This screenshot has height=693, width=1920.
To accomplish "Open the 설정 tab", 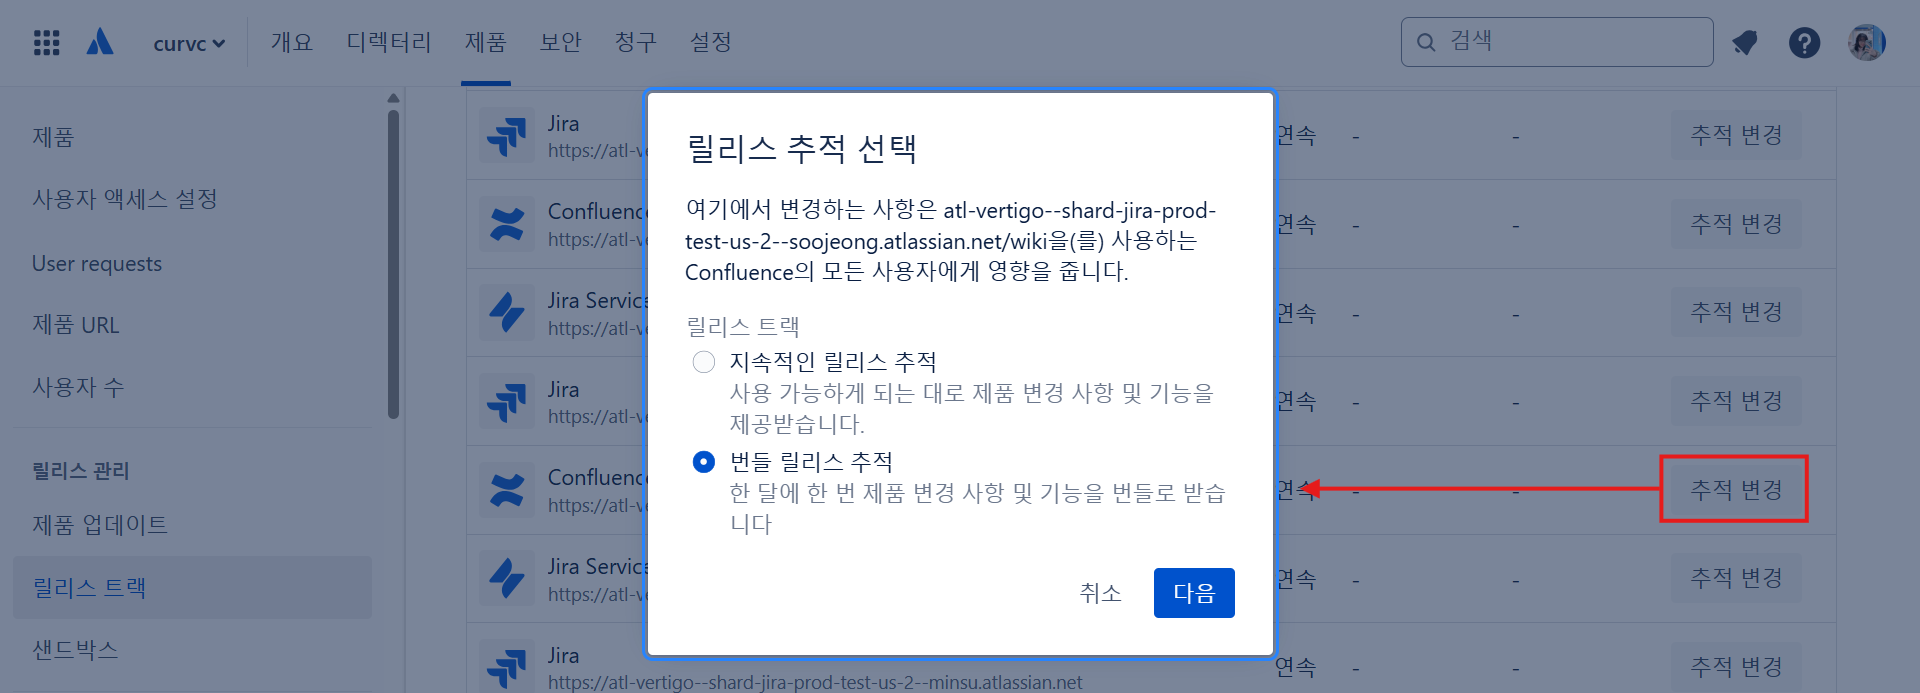I will [711, 42].
